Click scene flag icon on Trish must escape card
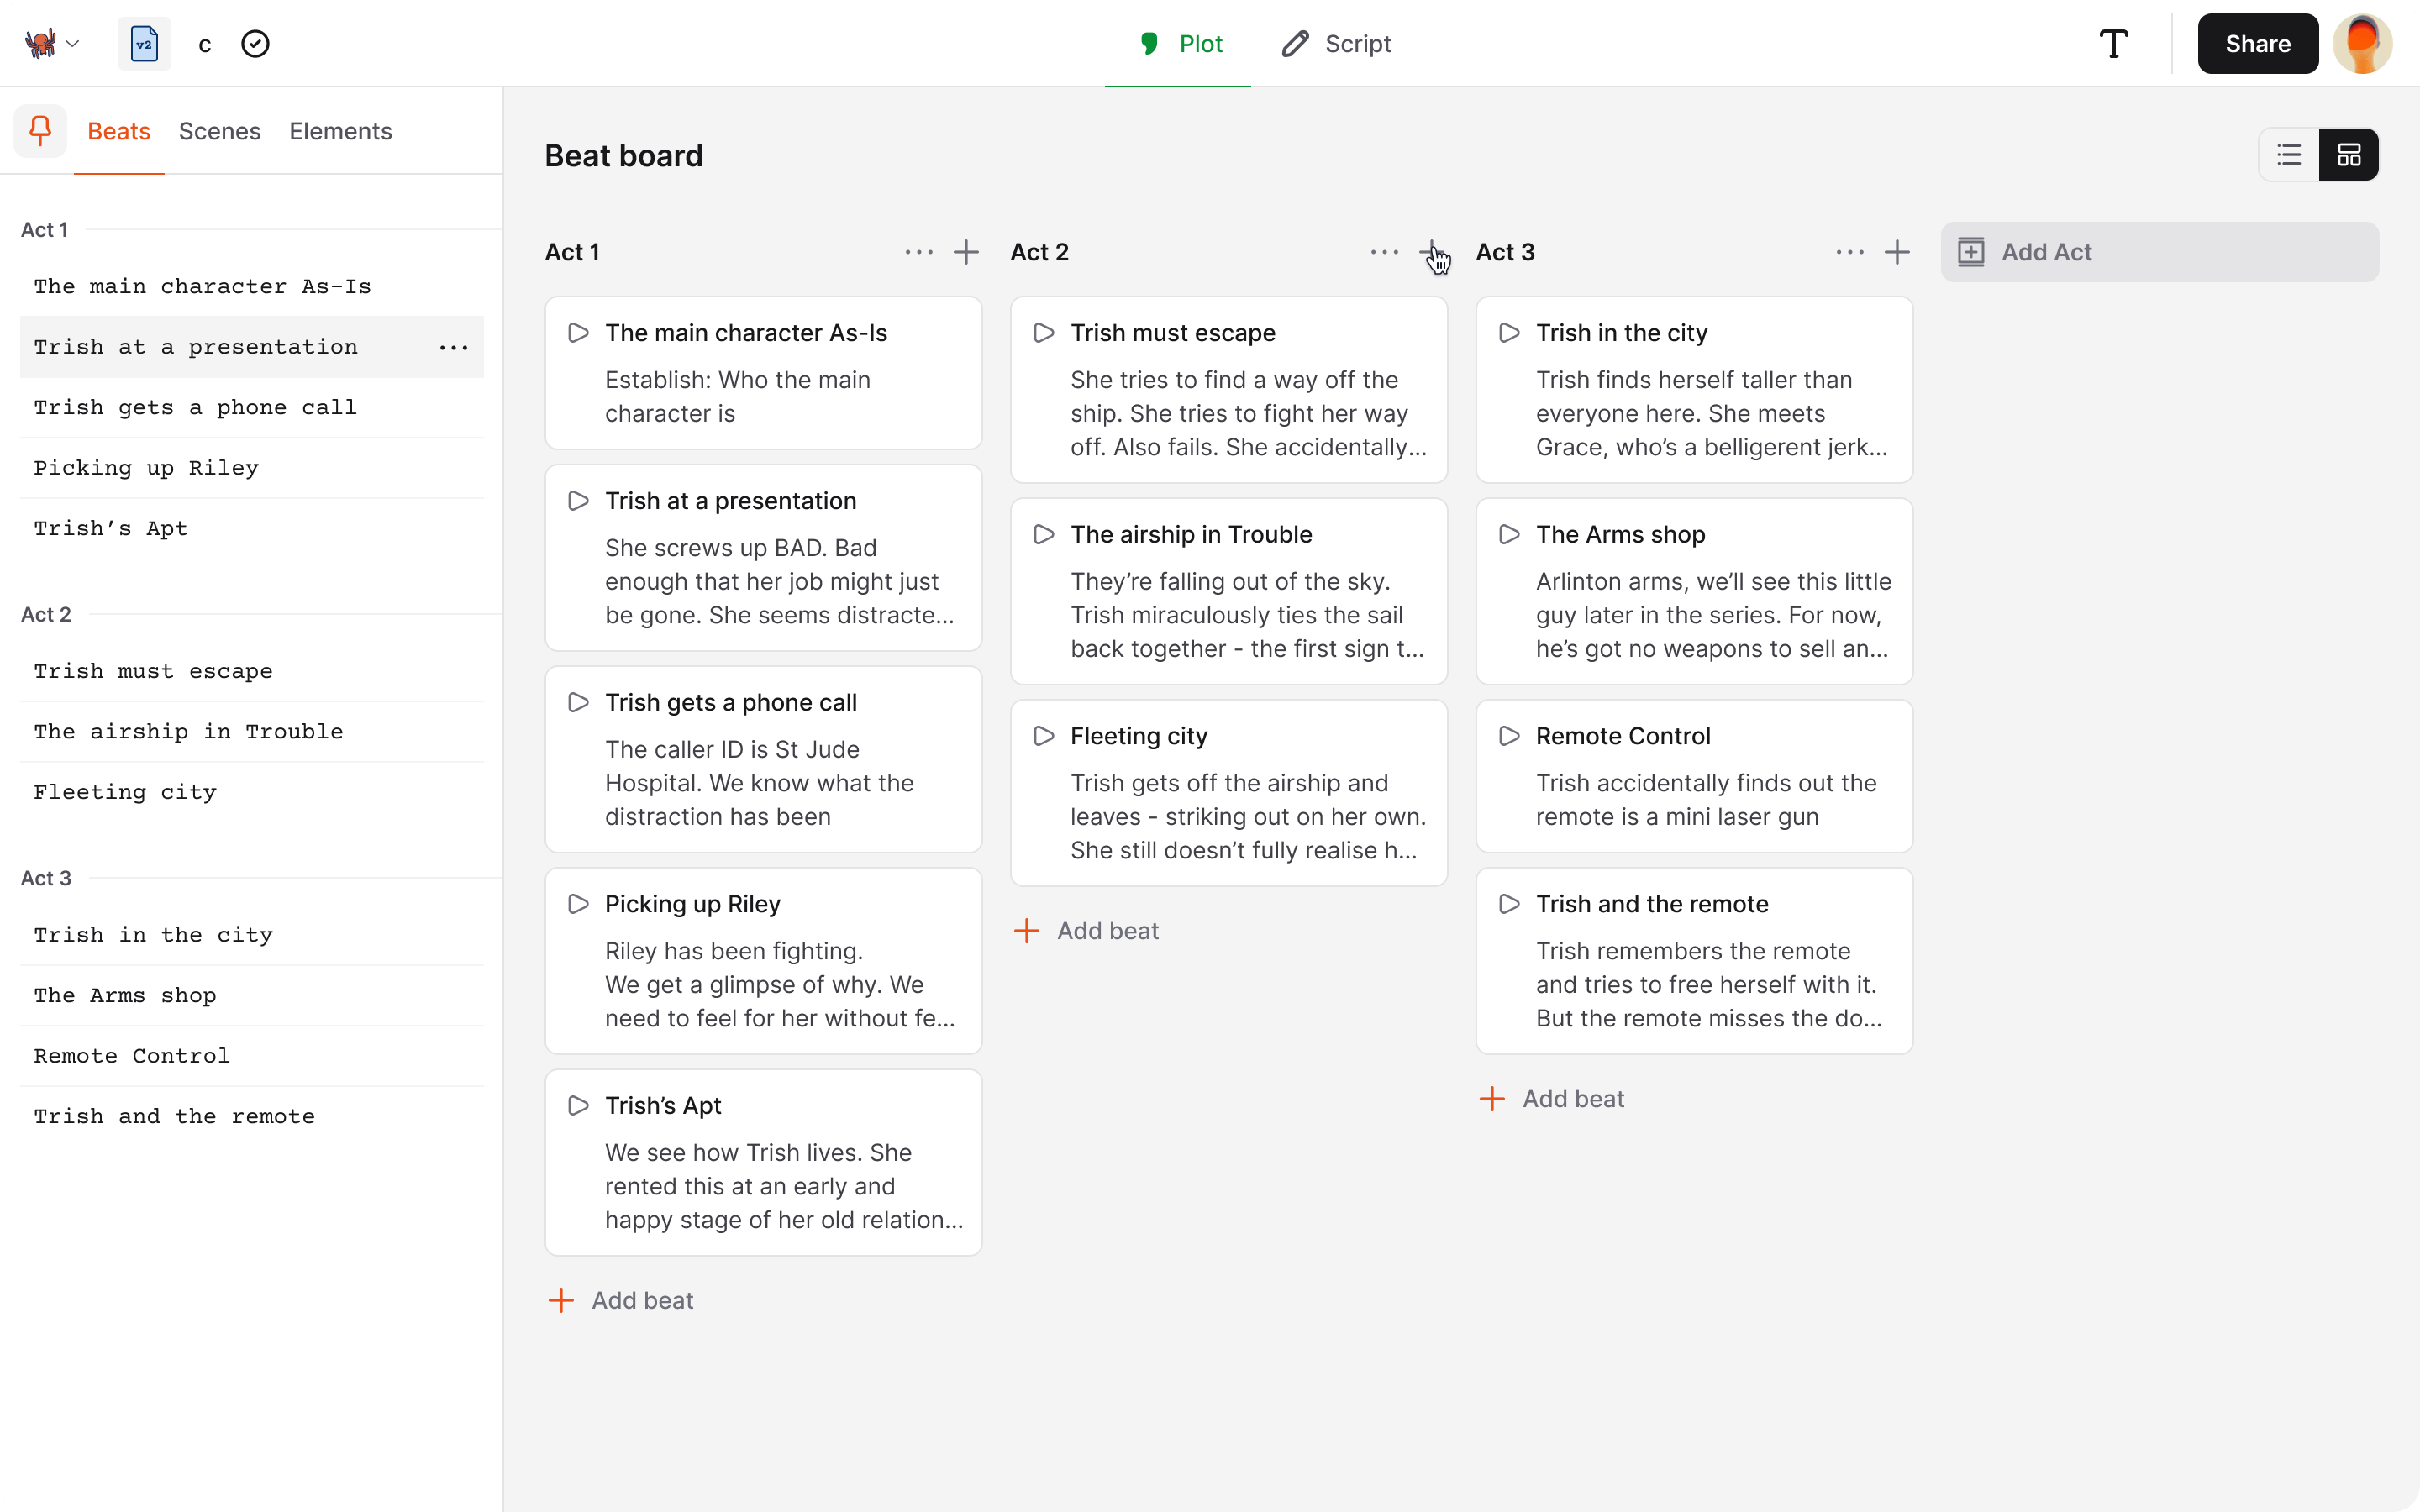 point(1044,333)
